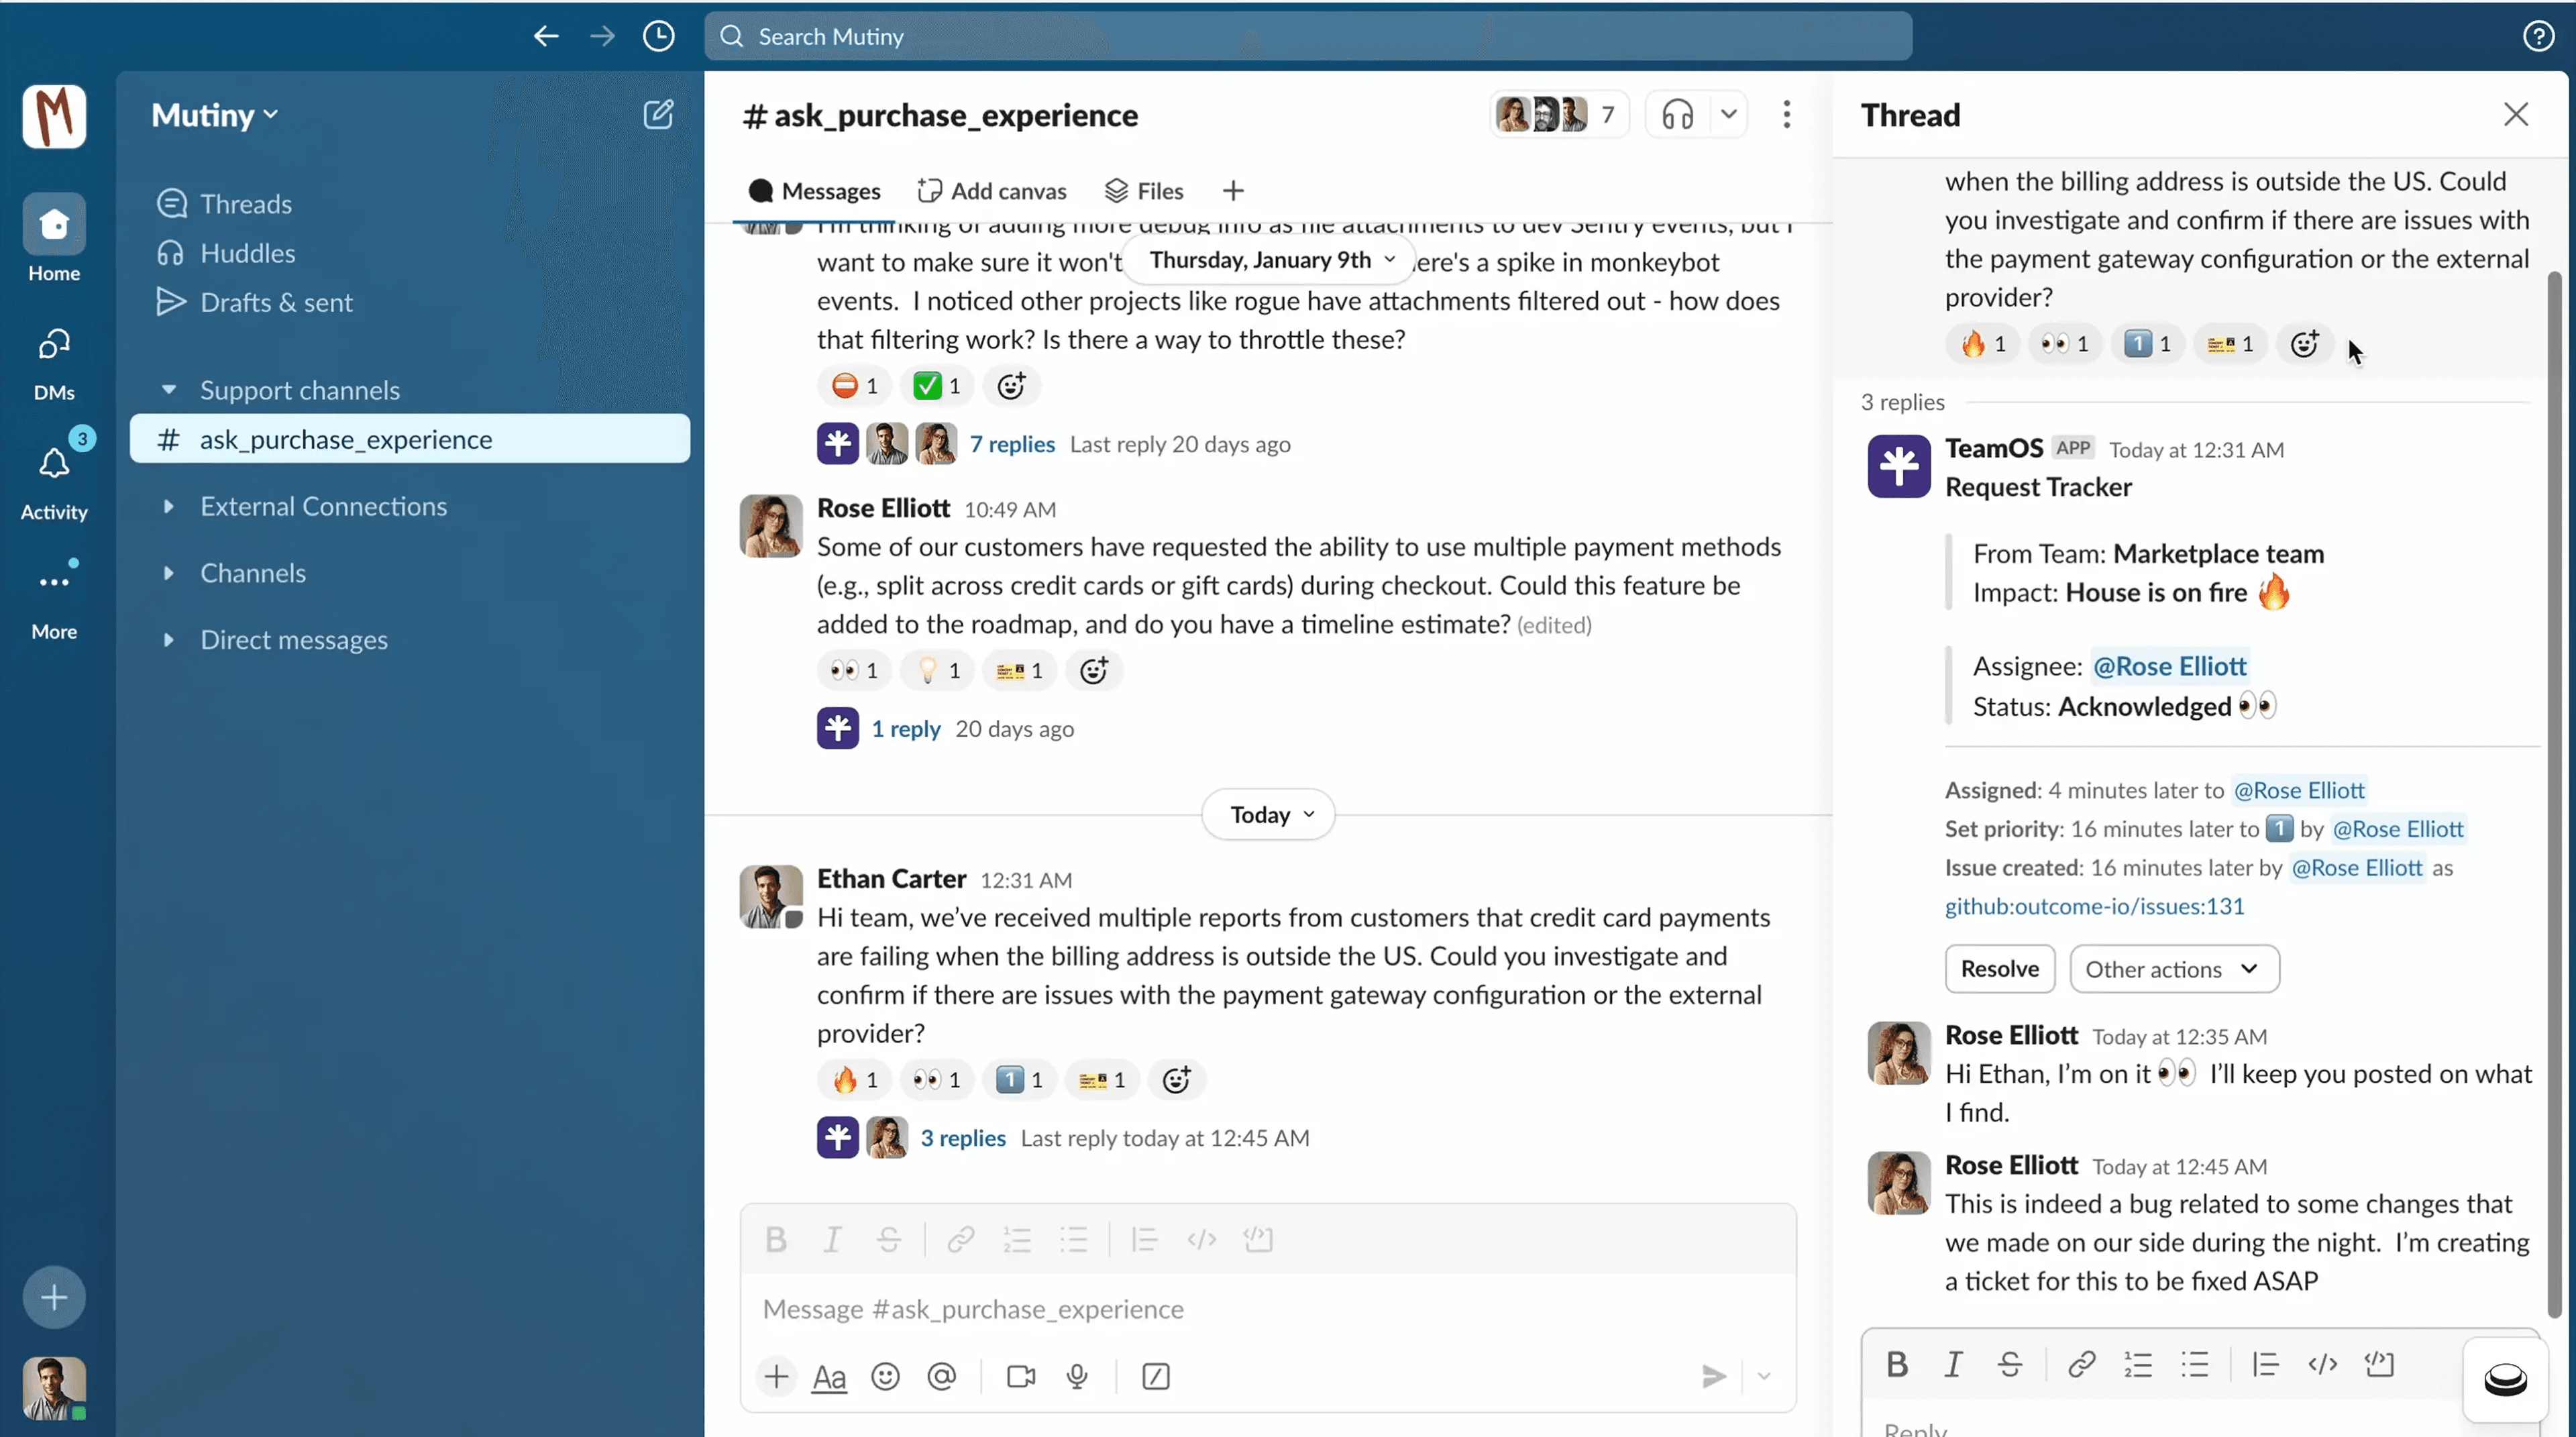Start a huddle with headphones icon
The image size is (2576, 1437).
tap(1677, 115)
